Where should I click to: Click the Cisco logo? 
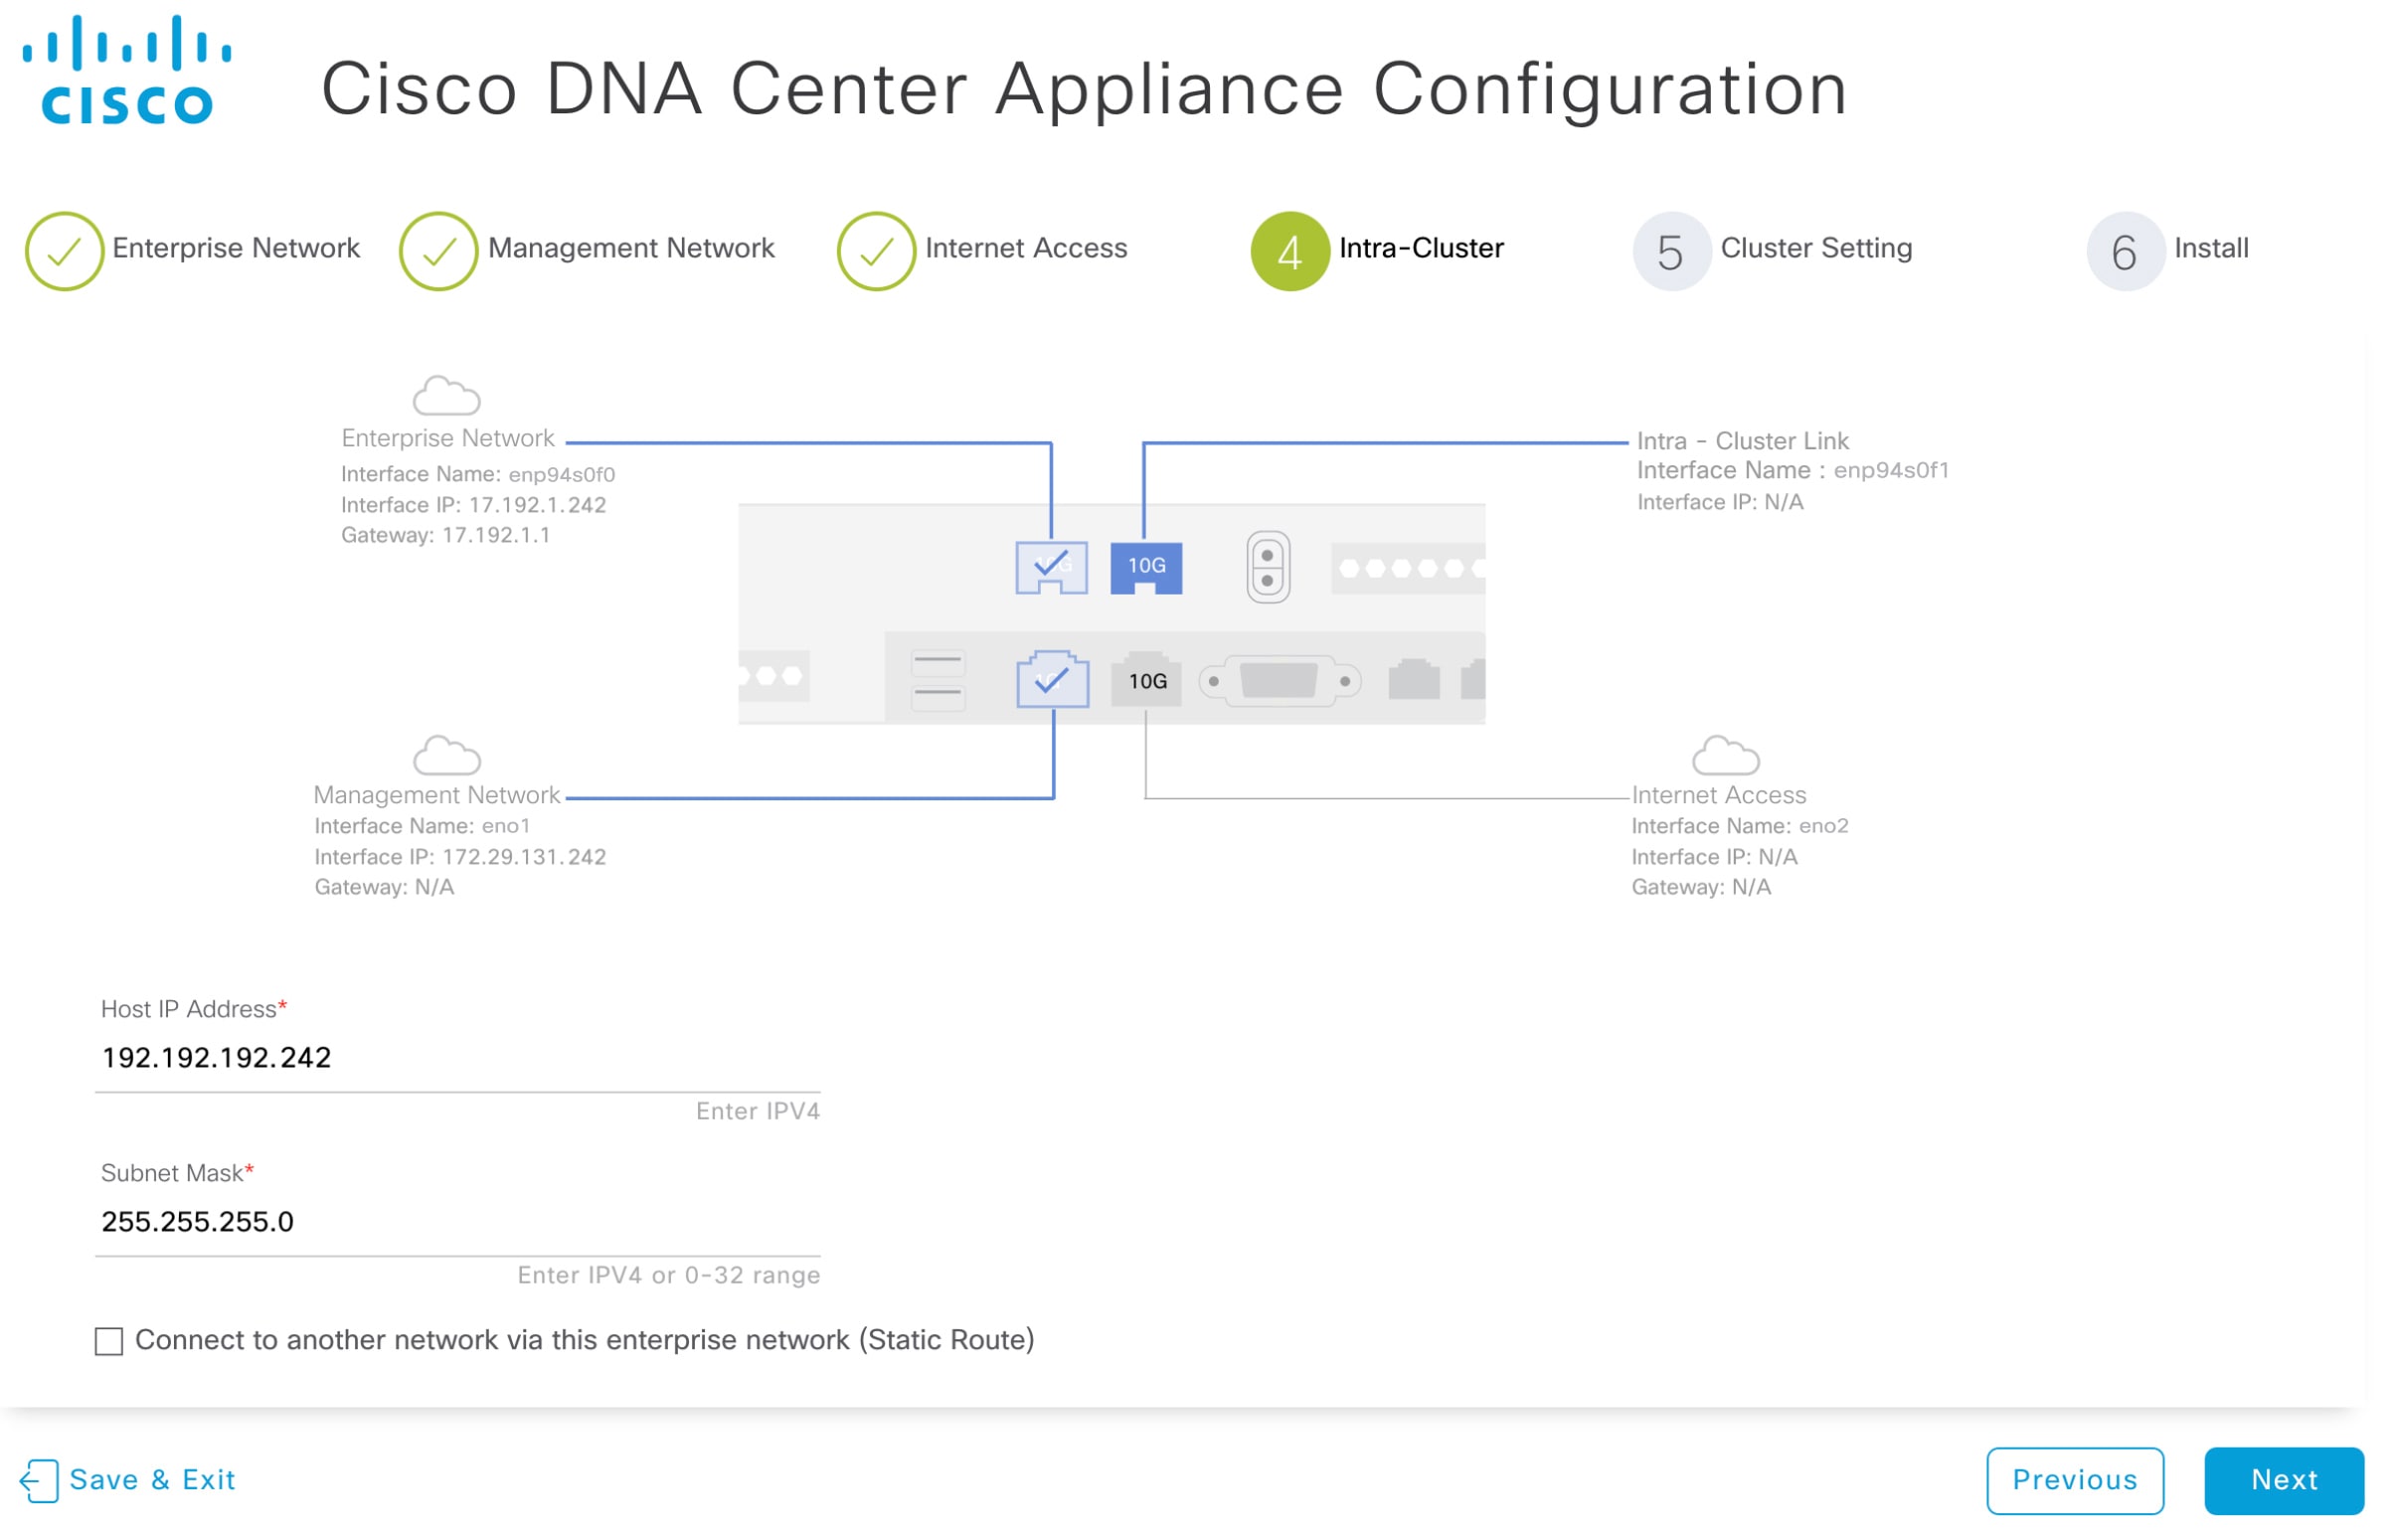pyautogui.click(x=127, y=70)
